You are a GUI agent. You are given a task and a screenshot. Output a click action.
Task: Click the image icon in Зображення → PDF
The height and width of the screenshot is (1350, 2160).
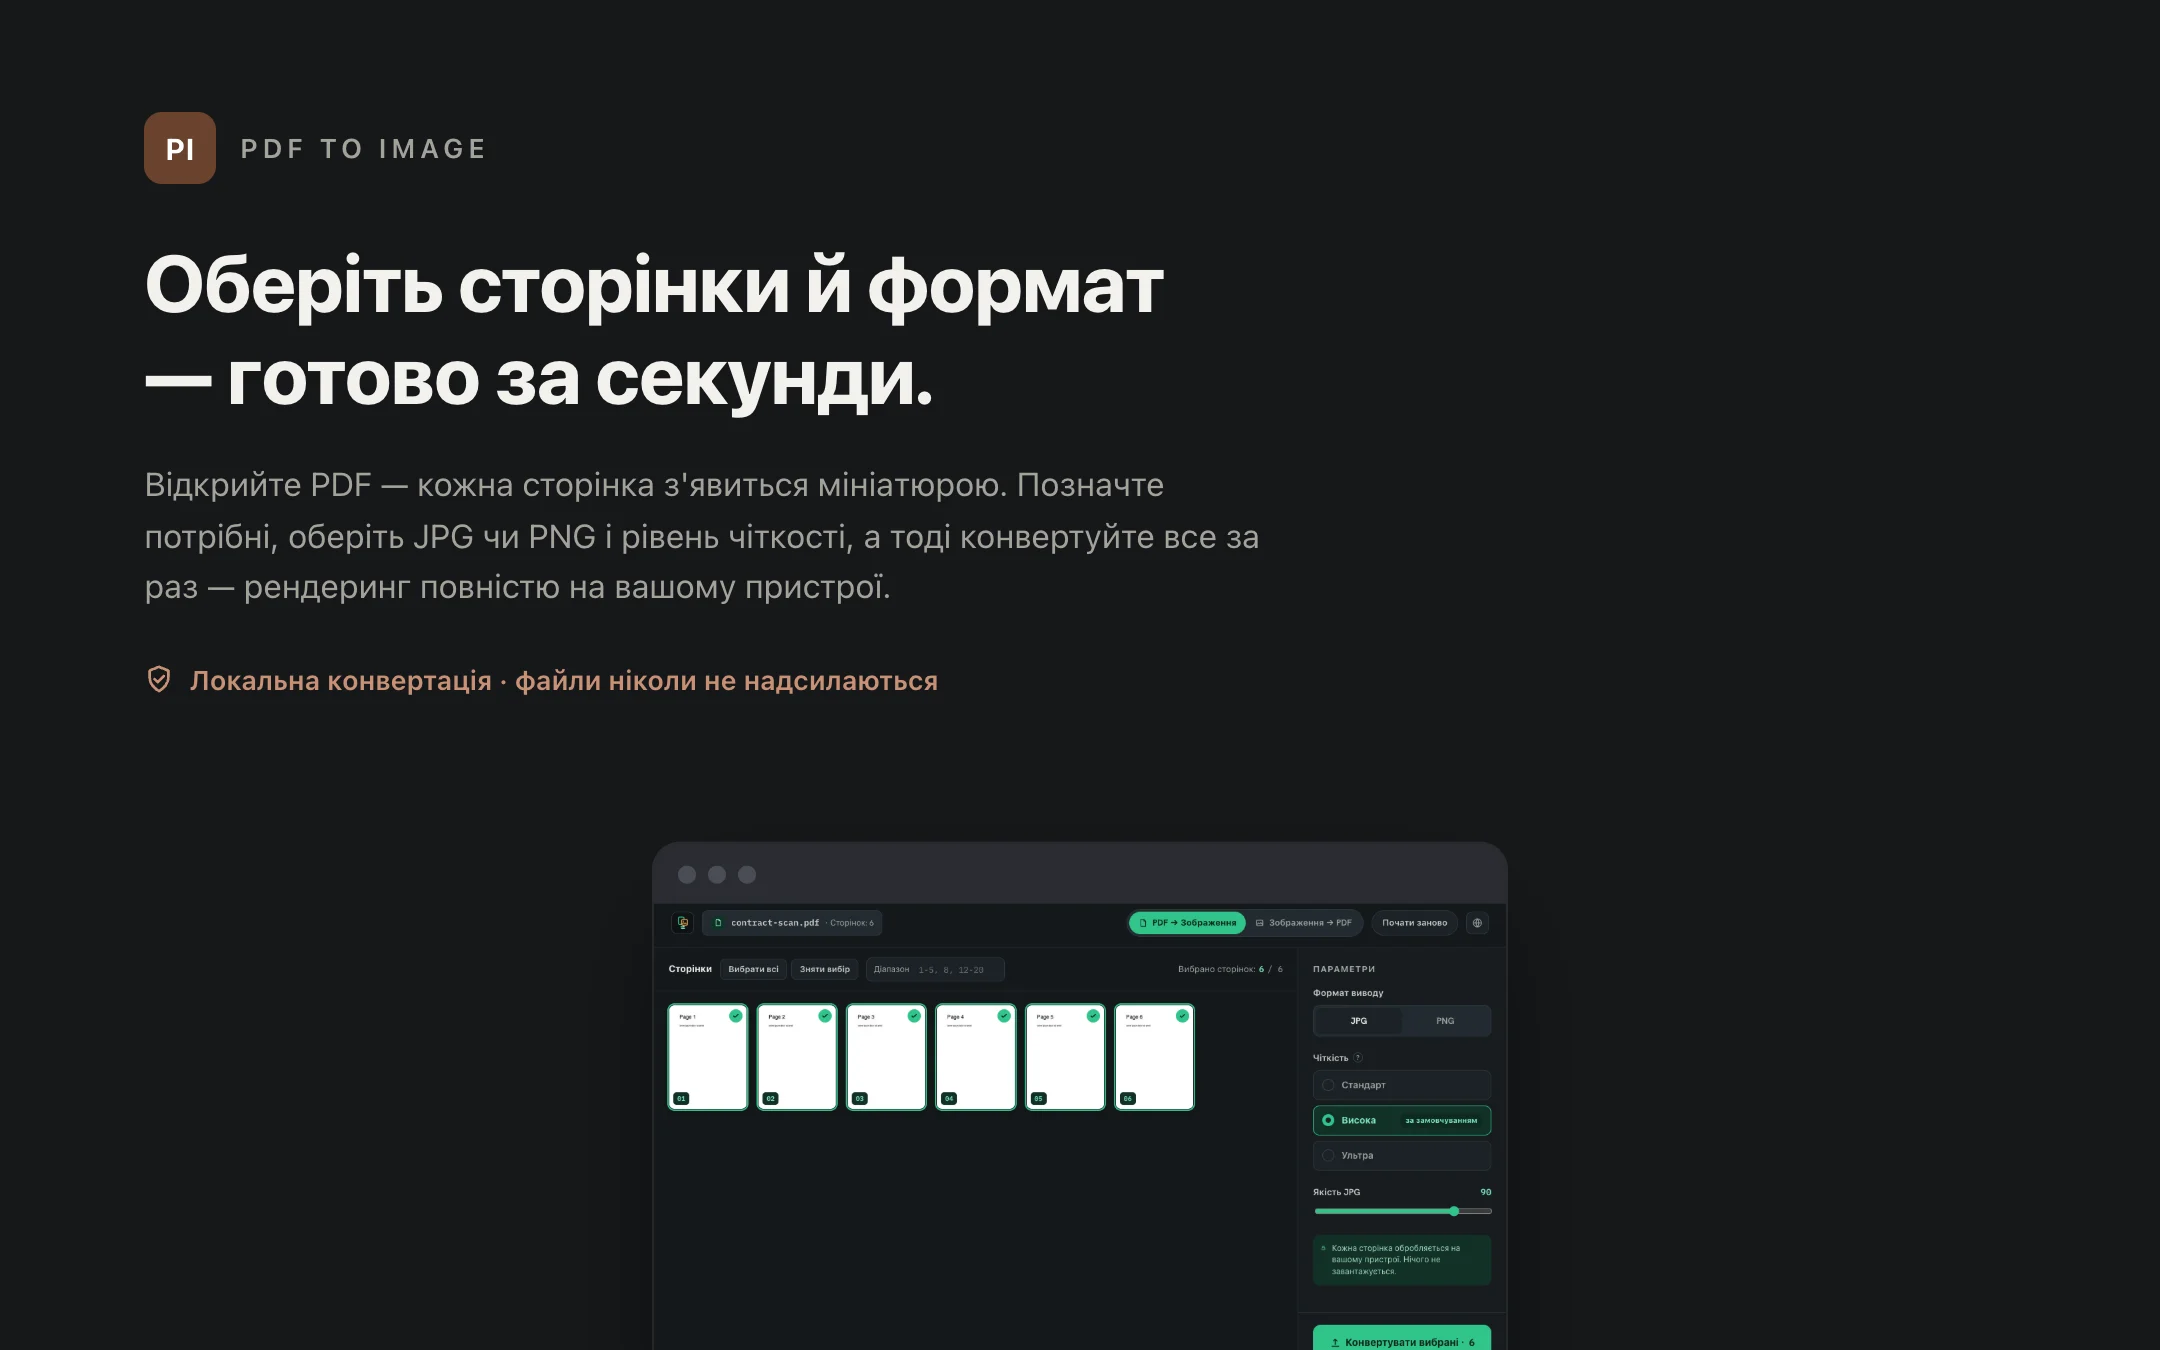point(1260,923)
